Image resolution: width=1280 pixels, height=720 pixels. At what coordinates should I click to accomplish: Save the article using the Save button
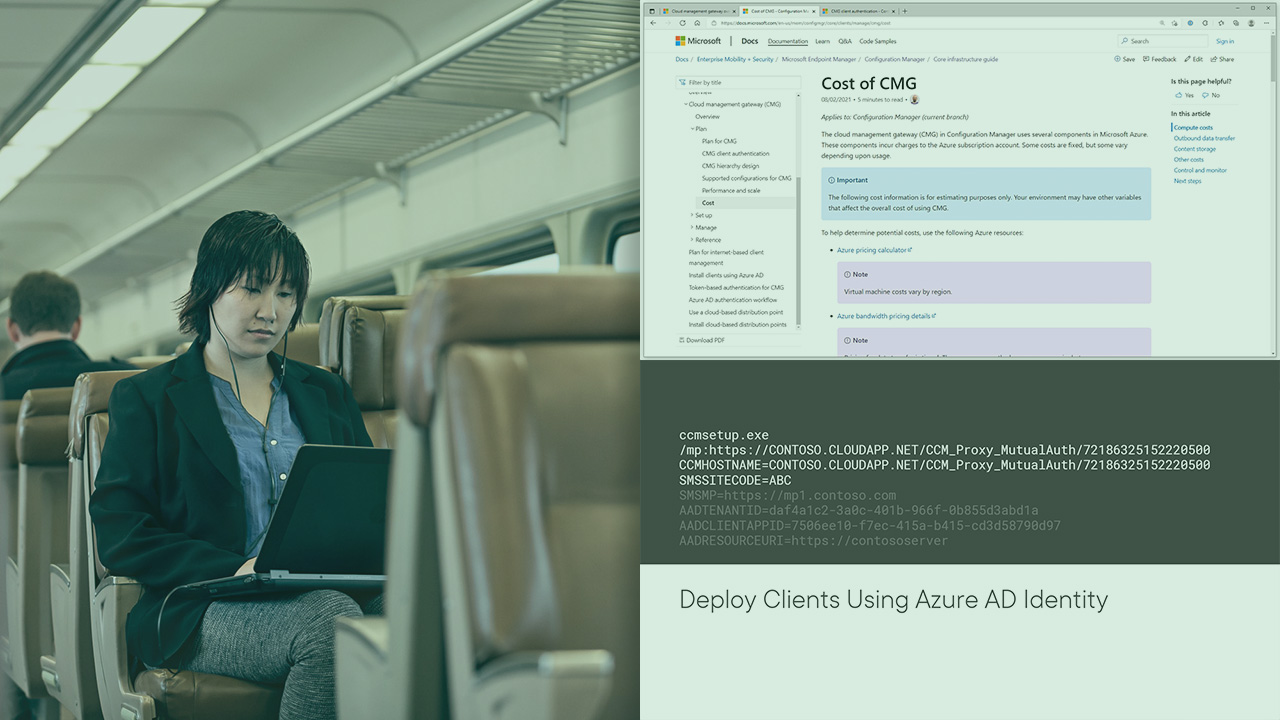(1125, 59)
